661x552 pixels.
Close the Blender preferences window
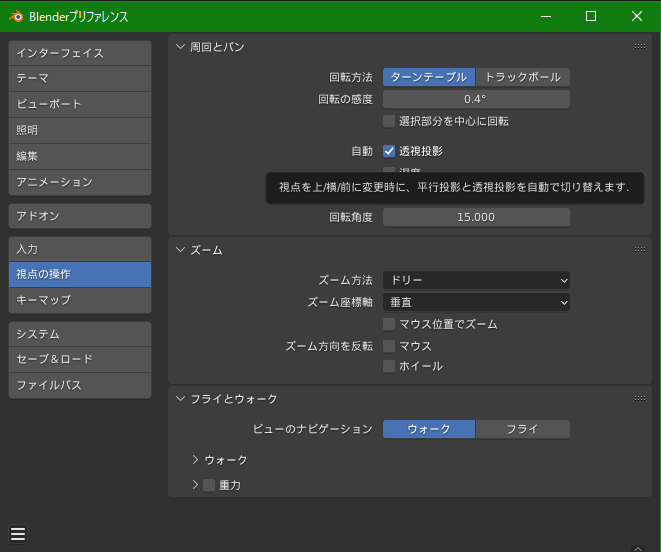[x=637, y=16]
